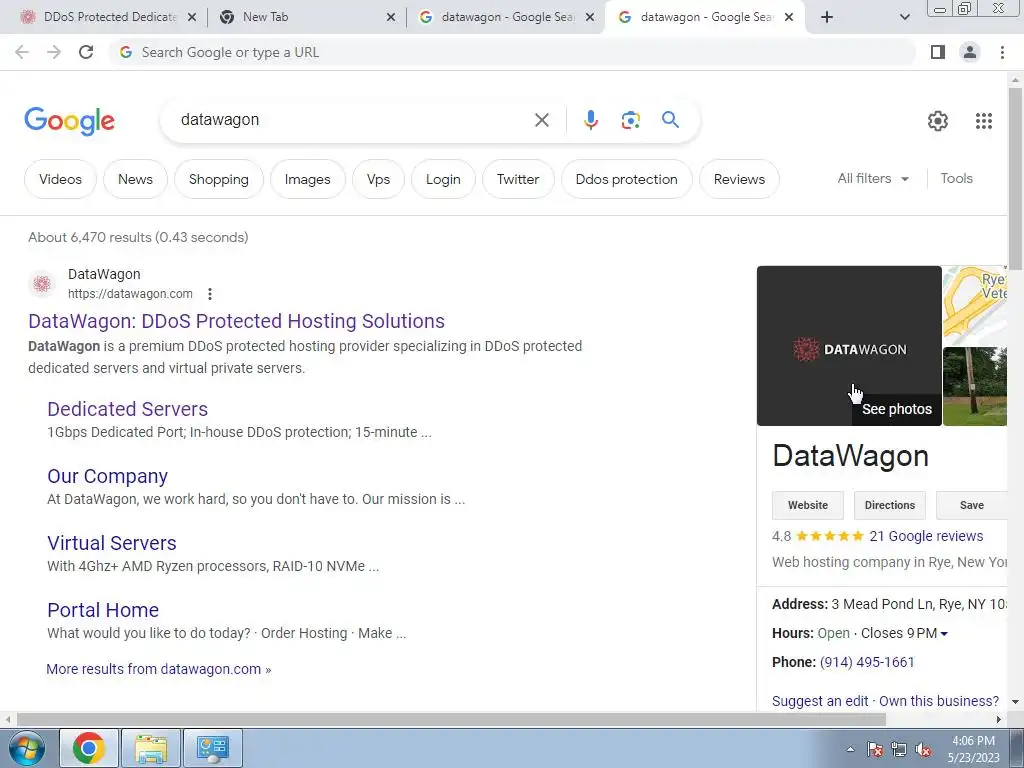Image resolution: width=1024 pixels, height=768 pixels.
Task: Open the Our Company sitelink
Action: [x=107, y=476]
